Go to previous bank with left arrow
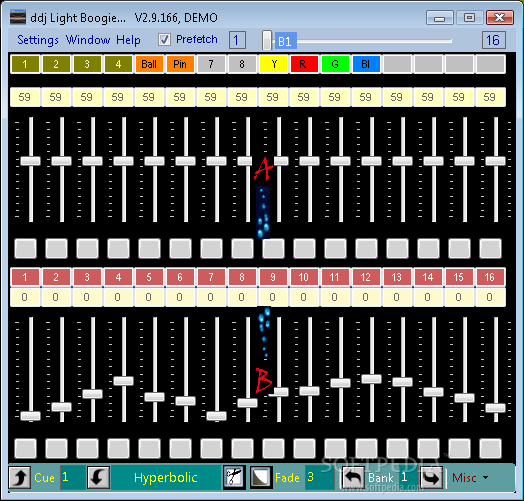 click(x=353, y=478)
